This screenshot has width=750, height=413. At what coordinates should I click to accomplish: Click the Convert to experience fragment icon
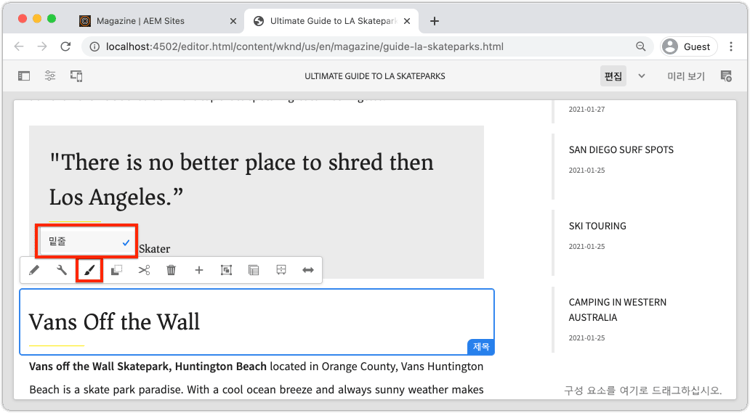281,270
